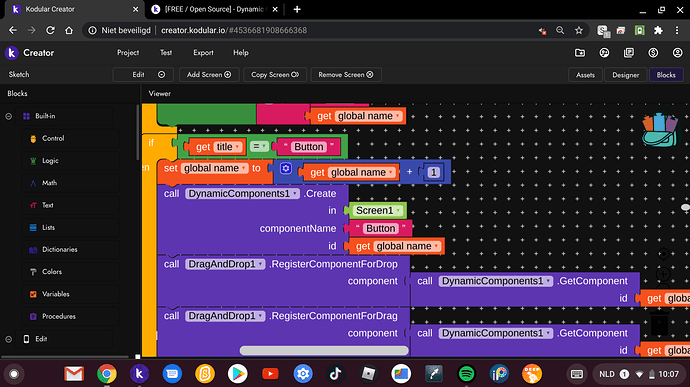
Task: Open a new browser tab
Action: click(x=297, y=9)
